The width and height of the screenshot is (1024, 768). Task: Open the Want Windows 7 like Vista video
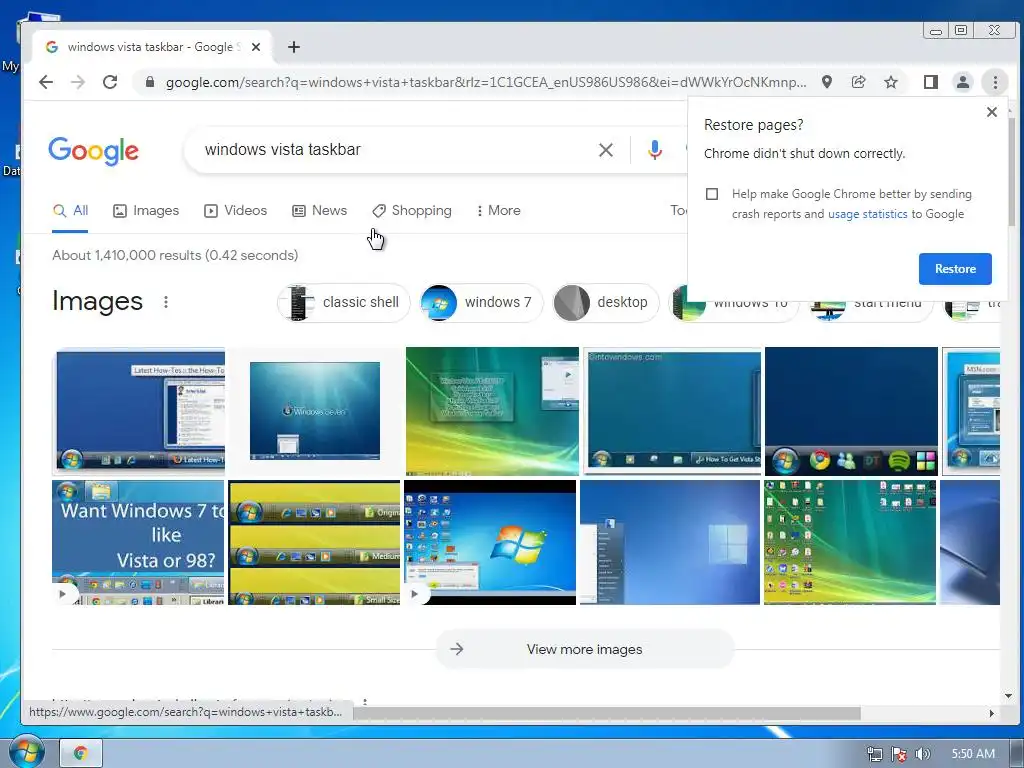point(138,543)
